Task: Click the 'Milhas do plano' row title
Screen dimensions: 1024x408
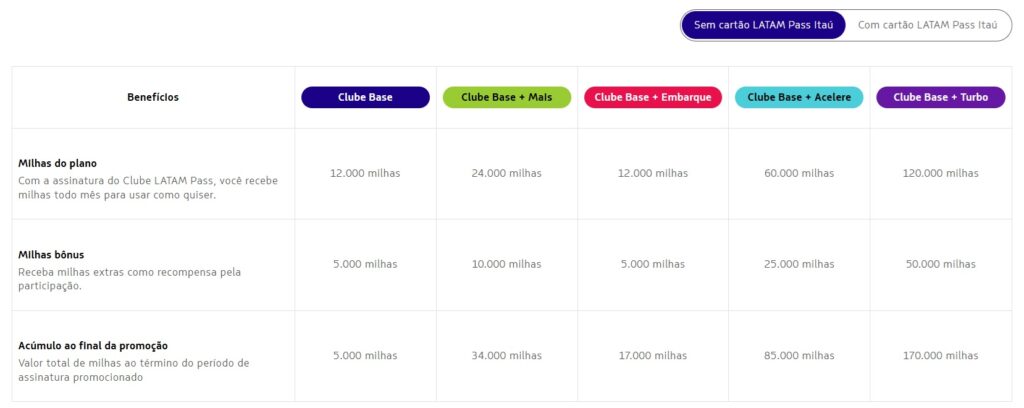Action: click(x=57, y=162)
